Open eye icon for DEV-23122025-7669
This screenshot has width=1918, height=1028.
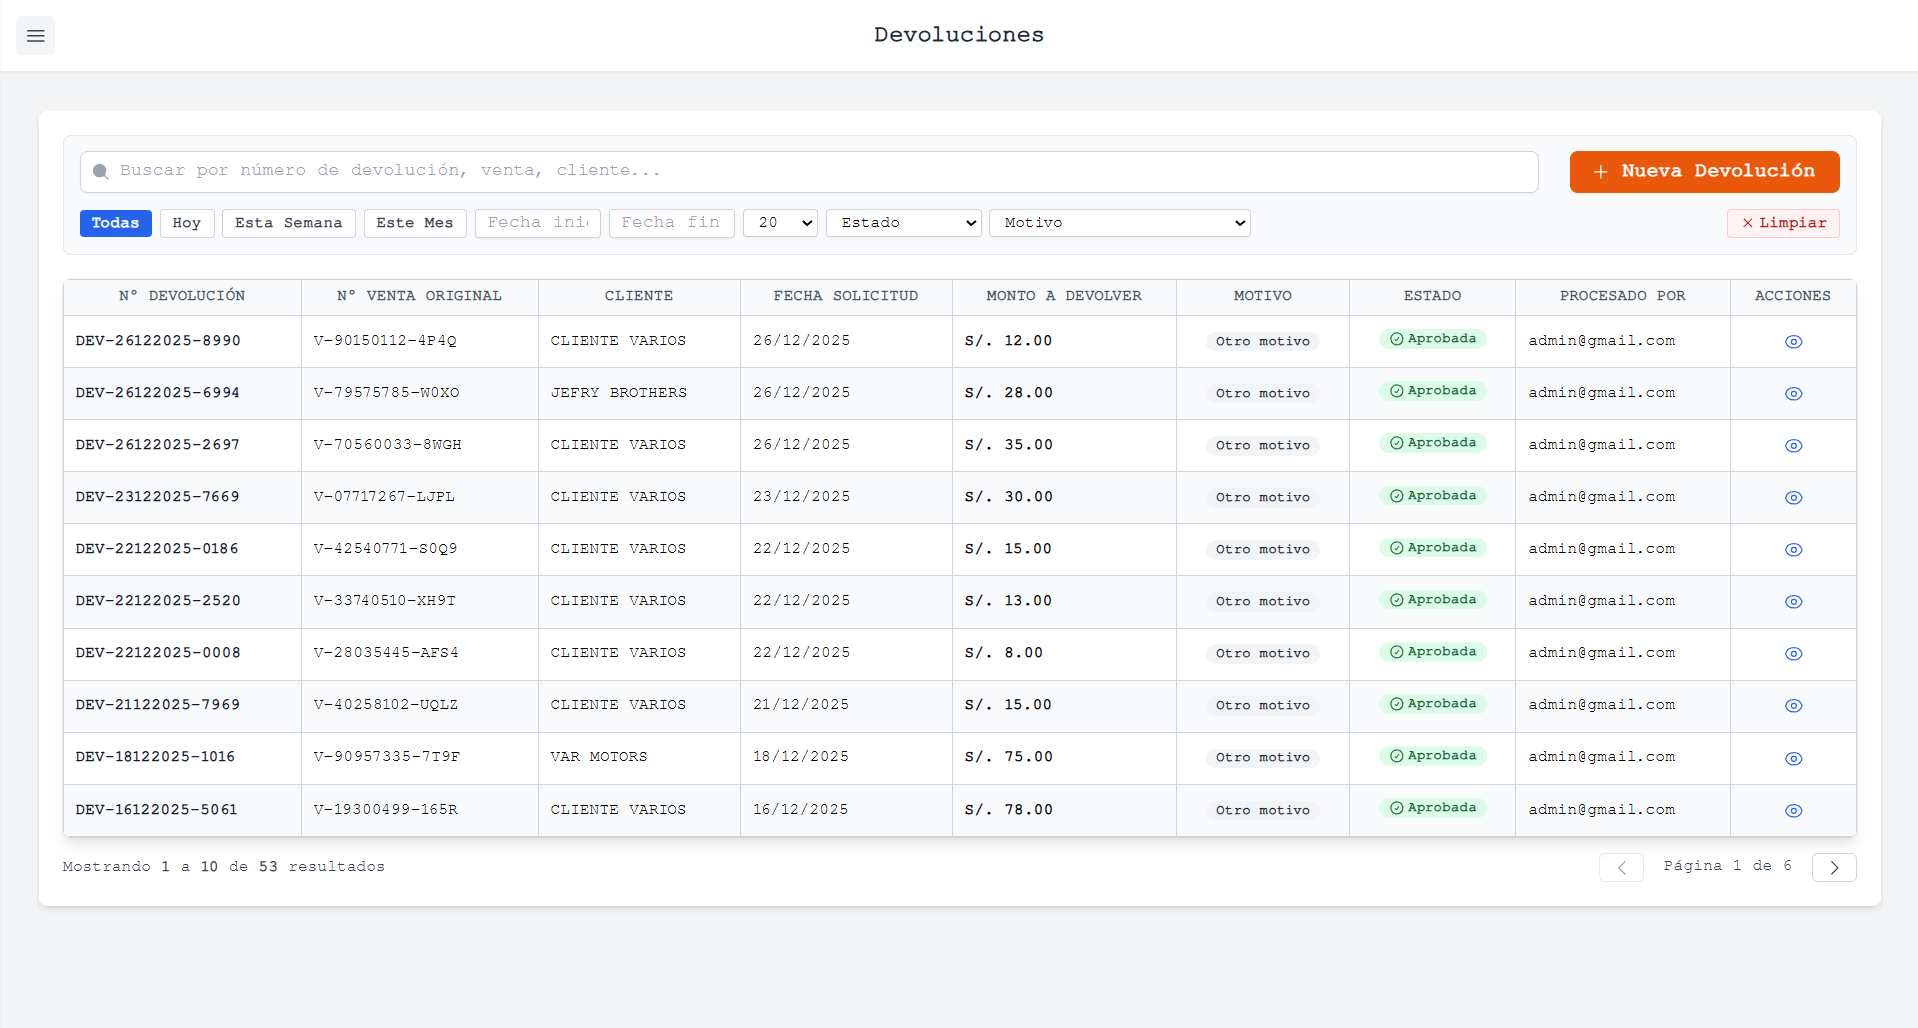click(x=1793, y=498)
